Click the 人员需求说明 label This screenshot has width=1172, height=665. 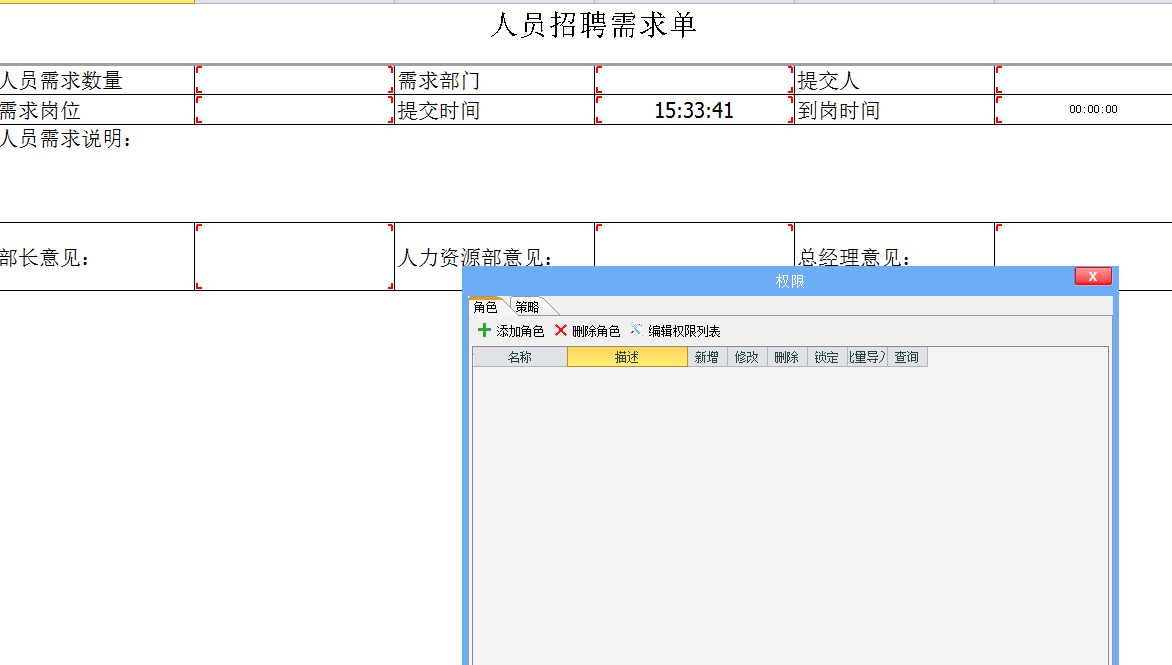click(66, 138)
